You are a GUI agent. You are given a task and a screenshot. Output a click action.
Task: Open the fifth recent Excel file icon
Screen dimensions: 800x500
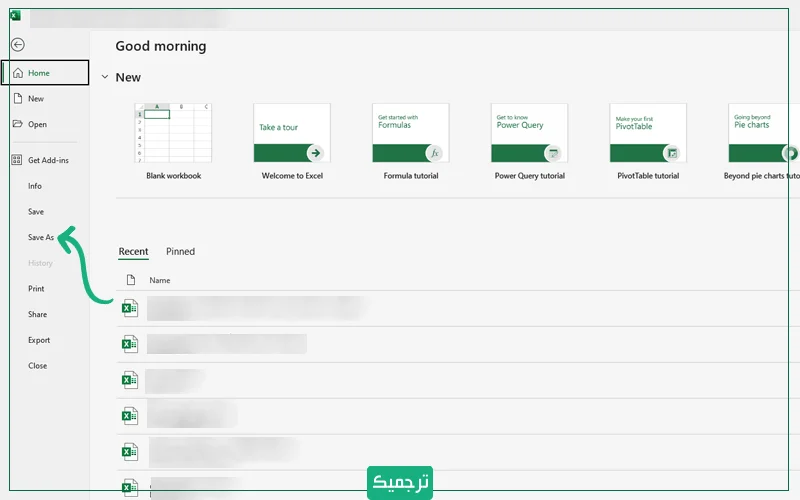click(130, 452)
